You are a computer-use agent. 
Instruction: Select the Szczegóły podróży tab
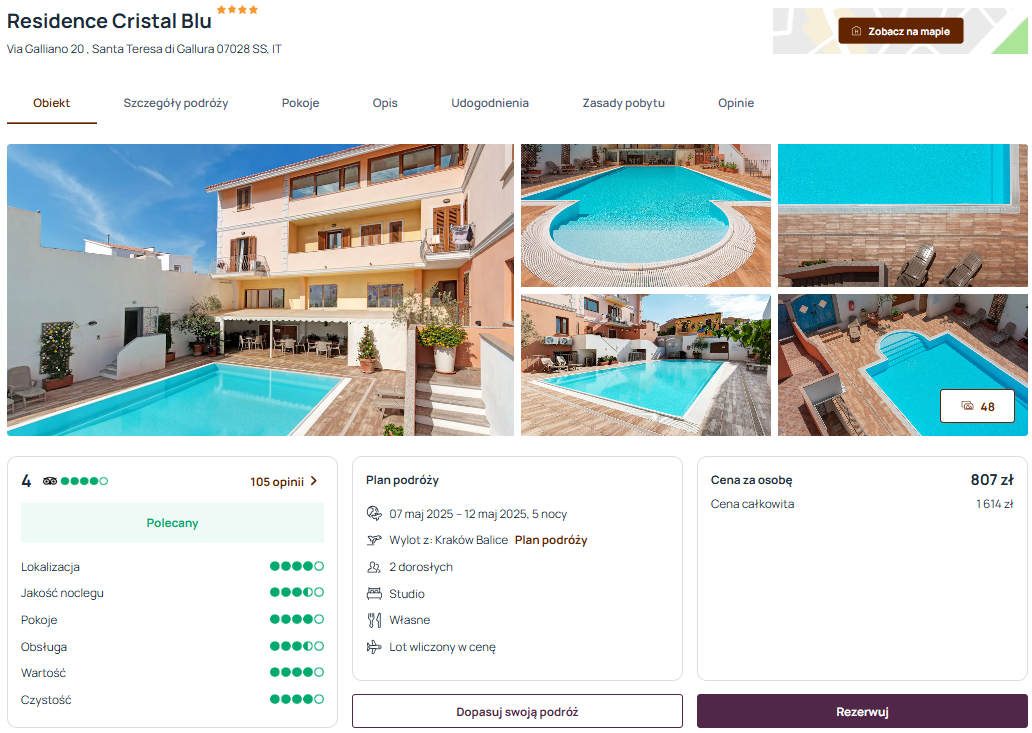(176, 103)
